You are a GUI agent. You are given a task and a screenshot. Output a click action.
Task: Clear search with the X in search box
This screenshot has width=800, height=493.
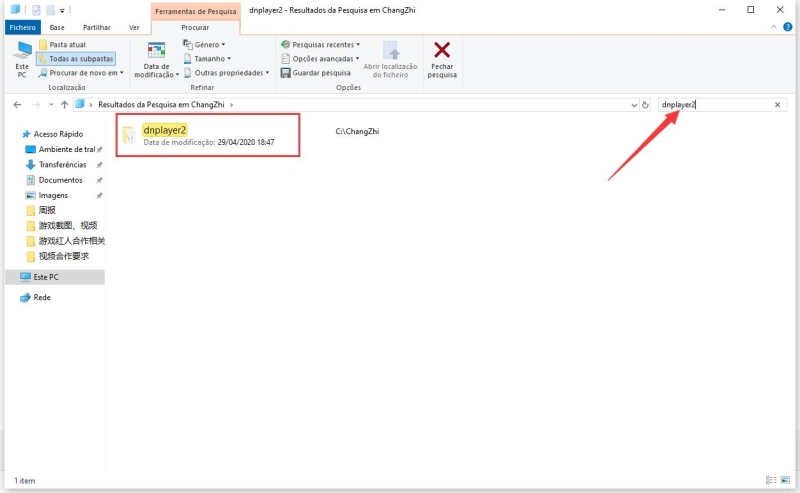pyautogui.click(x=778, y=104)
